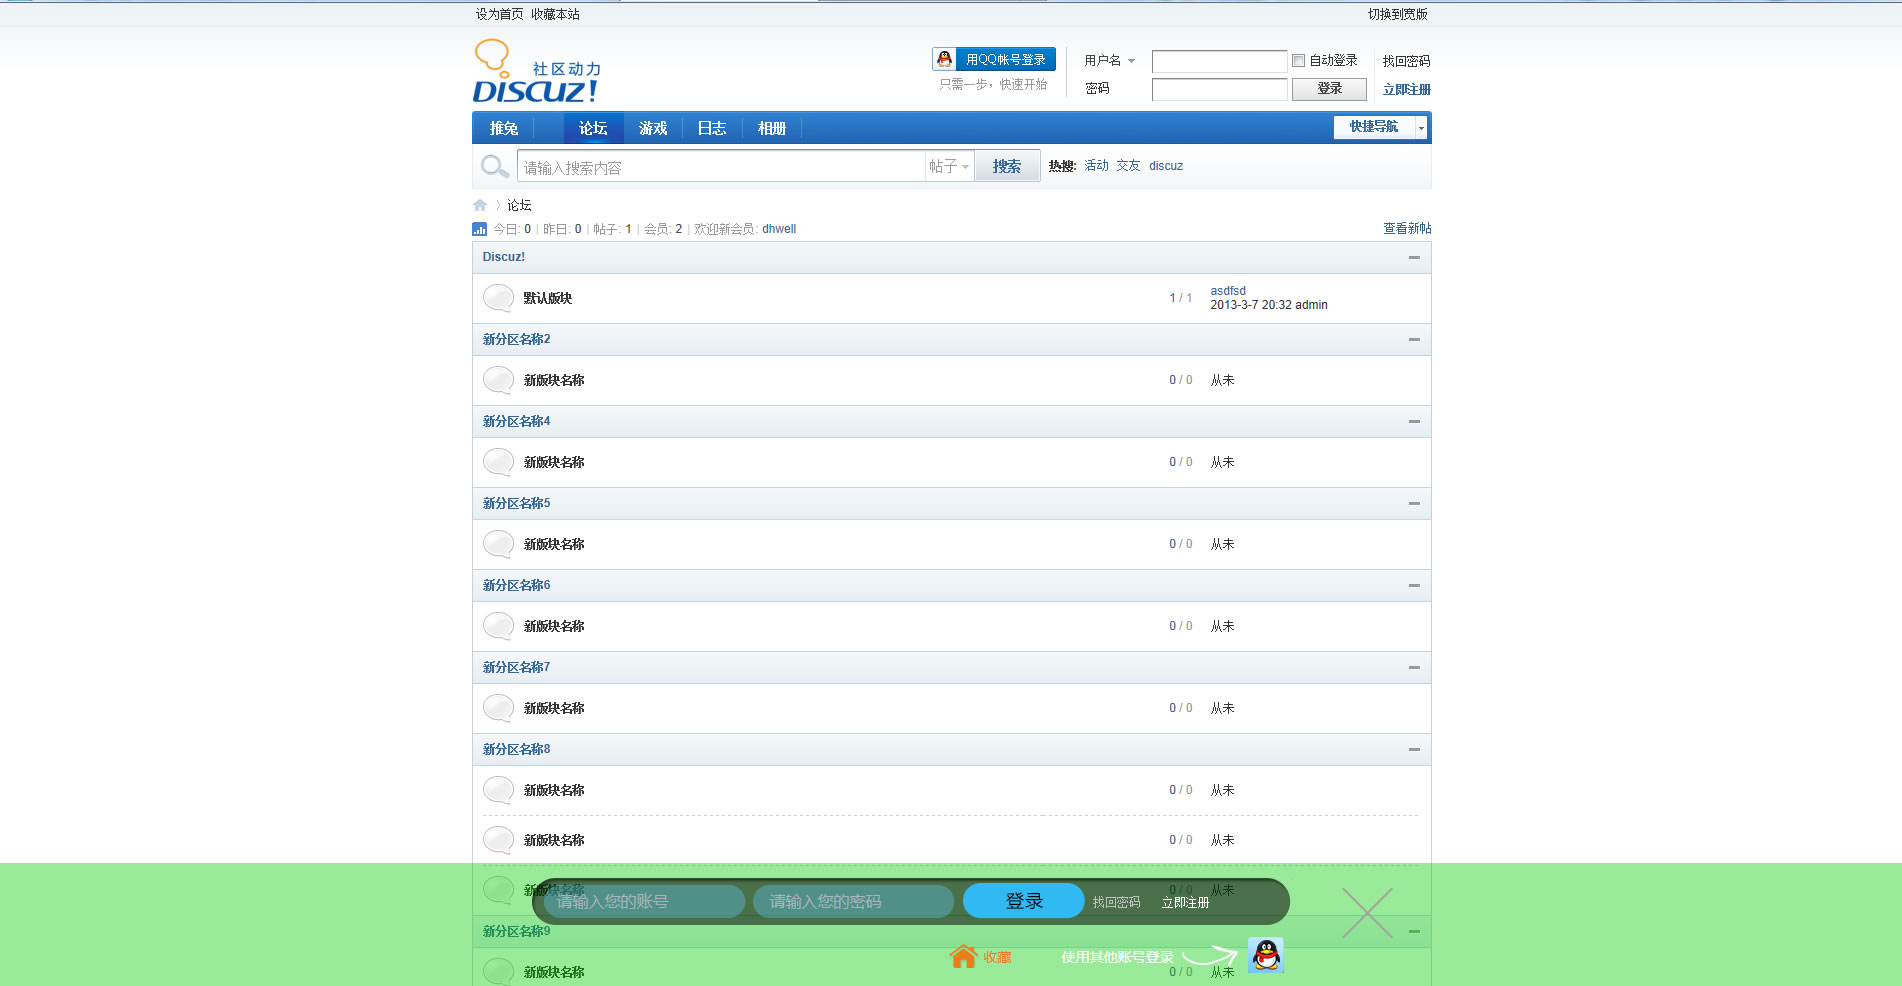The width and height of the screenshot is (1902, 986).
Task: Click the 活动 hot search link
Action: tap(1097, 166)
